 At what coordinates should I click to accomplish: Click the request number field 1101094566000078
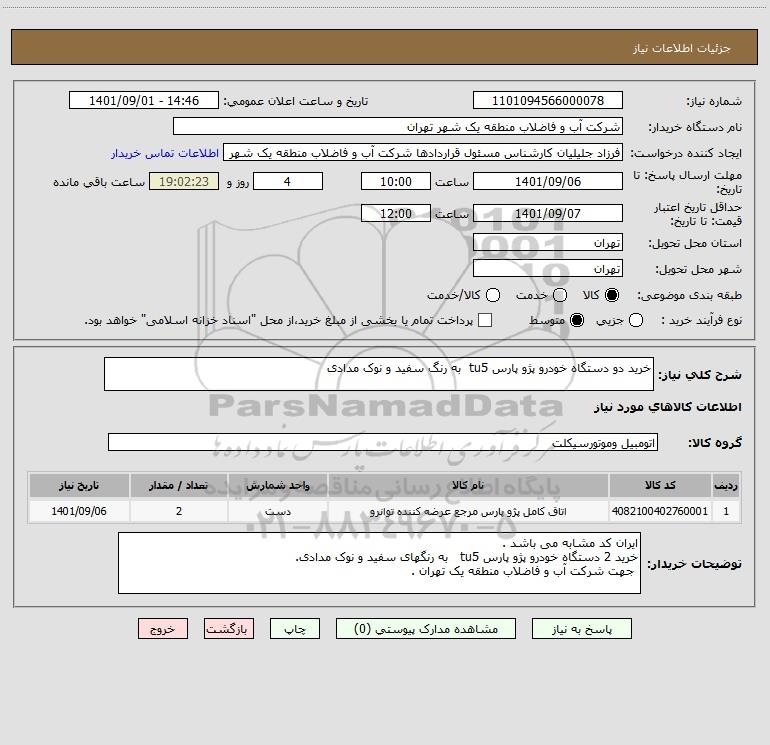[x=548, y=101]
